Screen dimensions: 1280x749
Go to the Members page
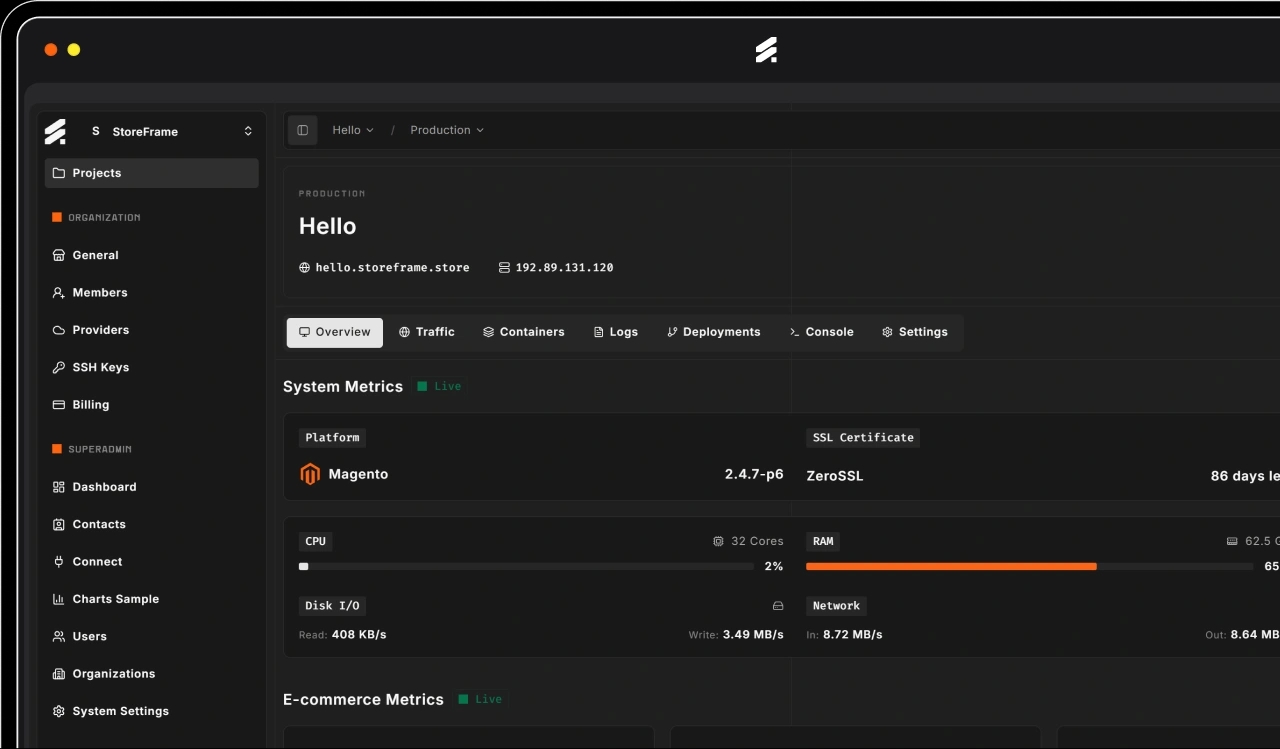click(x=152, y=293)
